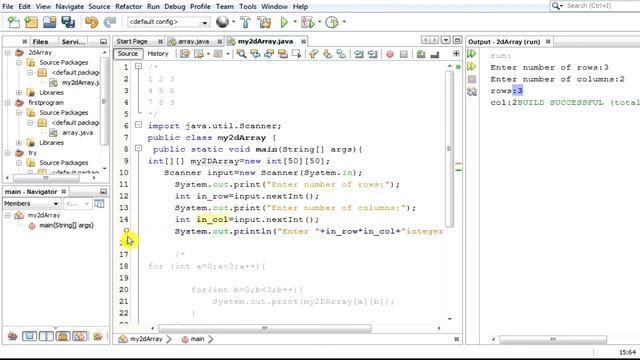The image size is (640, 360).
Task: Click the Uncomment icon in editor toolbar
Action: pos(435,54)
